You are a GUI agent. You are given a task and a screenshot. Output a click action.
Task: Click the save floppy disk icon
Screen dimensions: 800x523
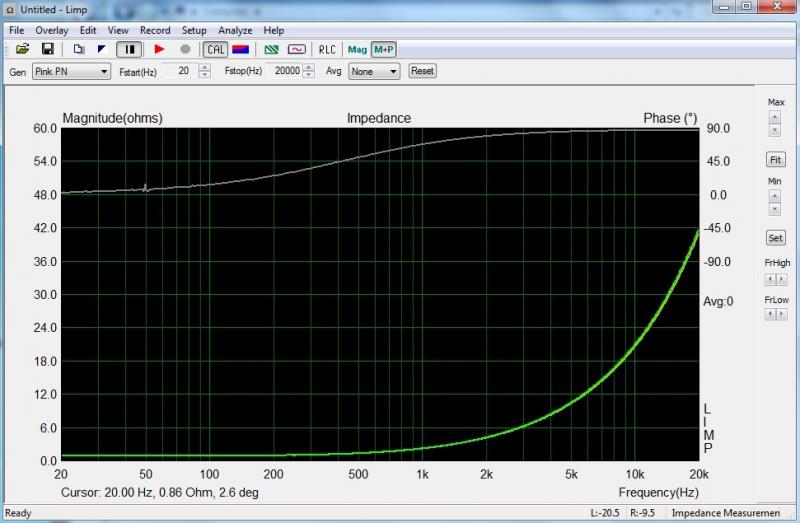(x=47, y=49)
